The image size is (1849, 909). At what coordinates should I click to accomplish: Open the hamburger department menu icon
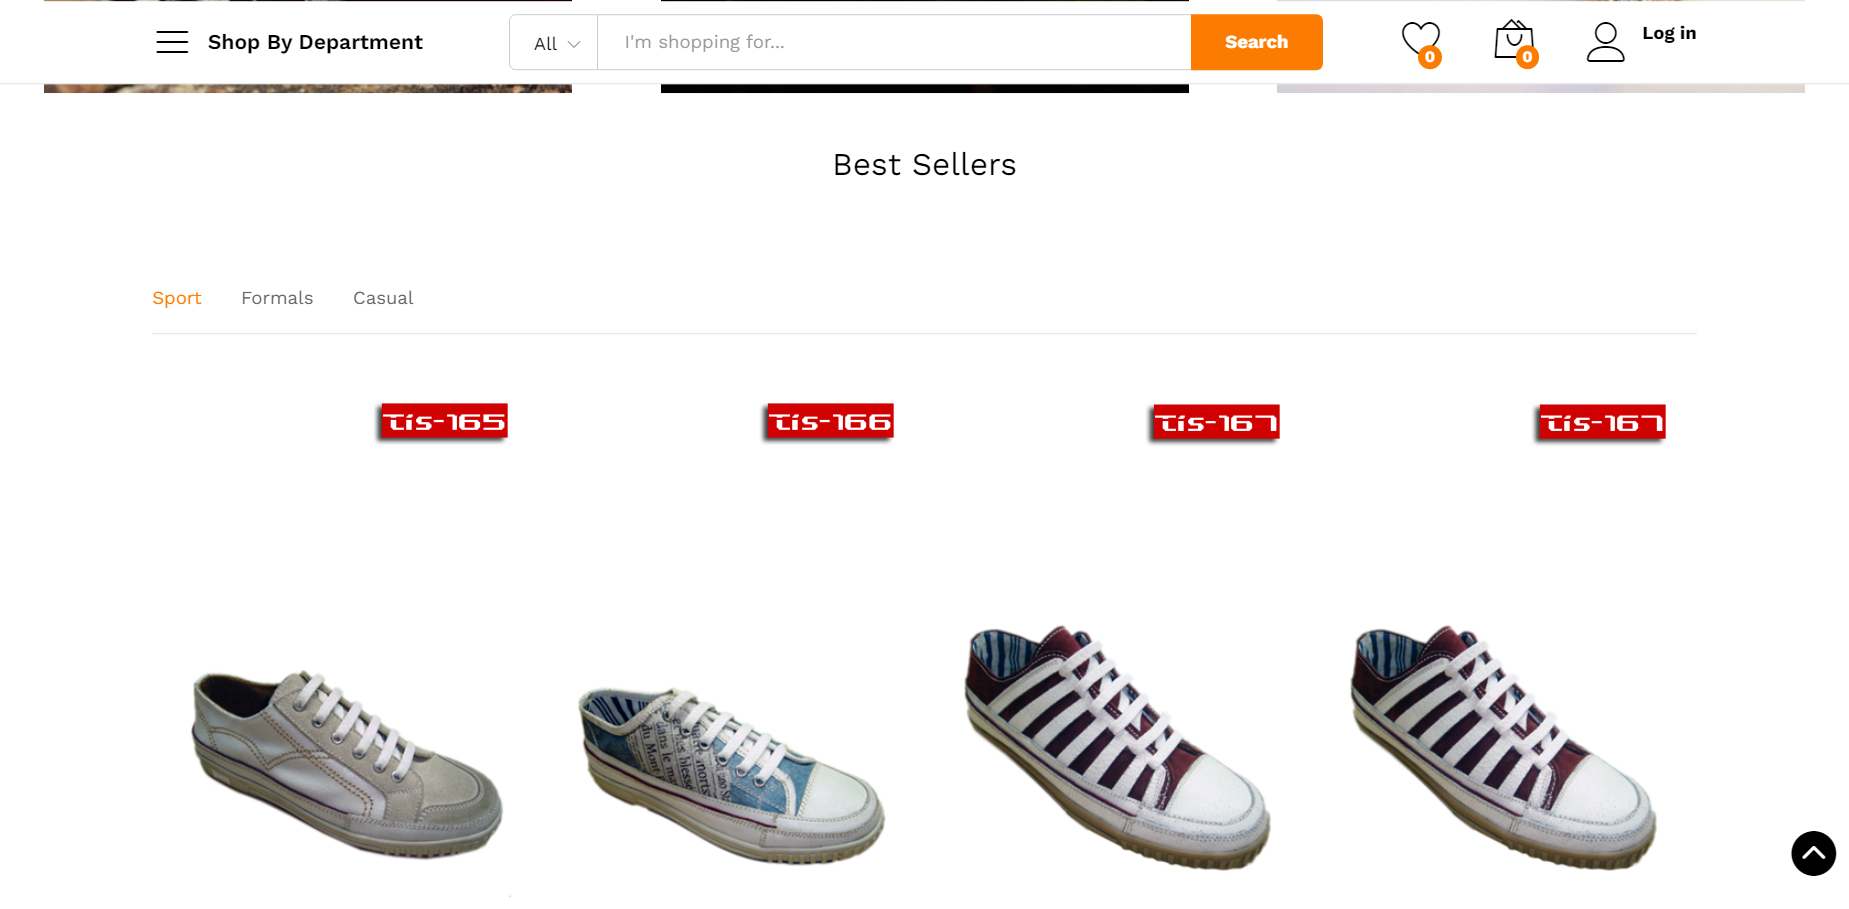pos(172,42)
